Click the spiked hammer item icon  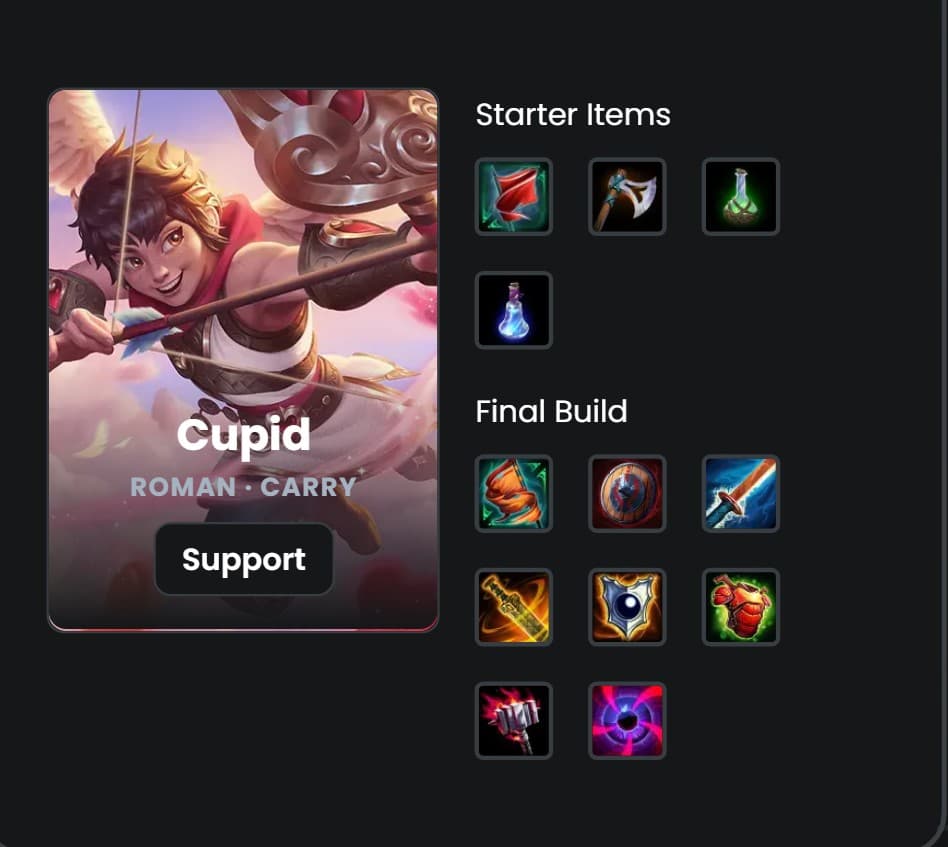pos(513,721)
